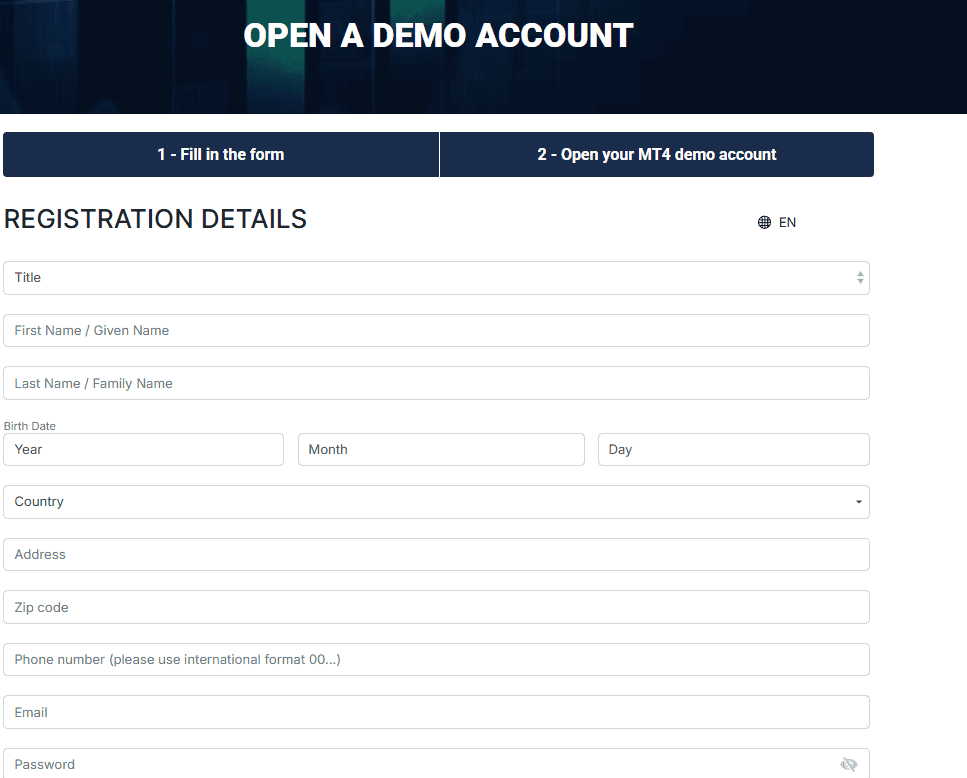
Task: Open the Title dropdown
Action: (x=436, y=277)
